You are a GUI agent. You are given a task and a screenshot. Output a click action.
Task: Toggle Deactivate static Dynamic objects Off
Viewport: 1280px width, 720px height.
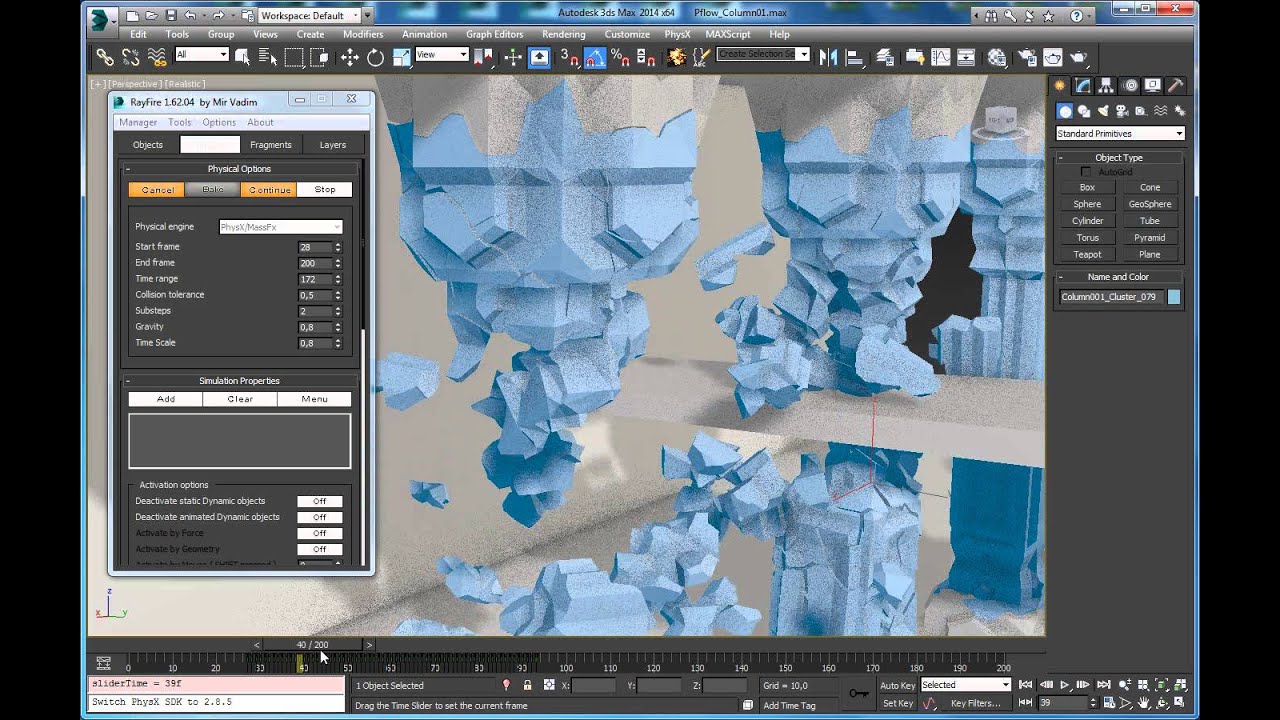319,501
